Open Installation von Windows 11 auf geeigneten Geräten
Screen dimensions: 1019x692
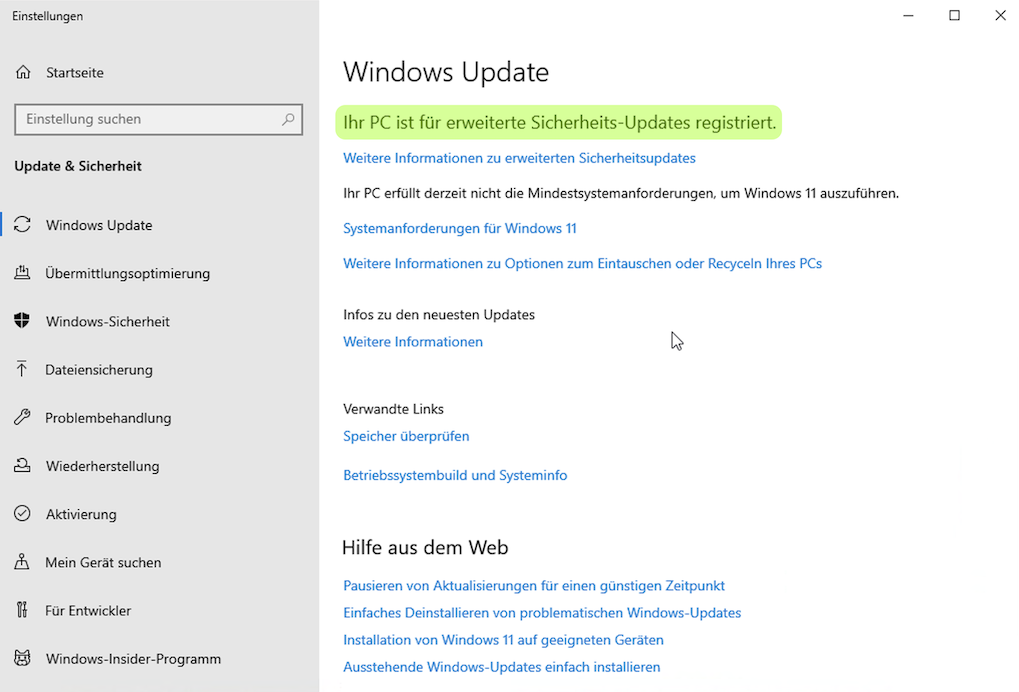[503, 640]
